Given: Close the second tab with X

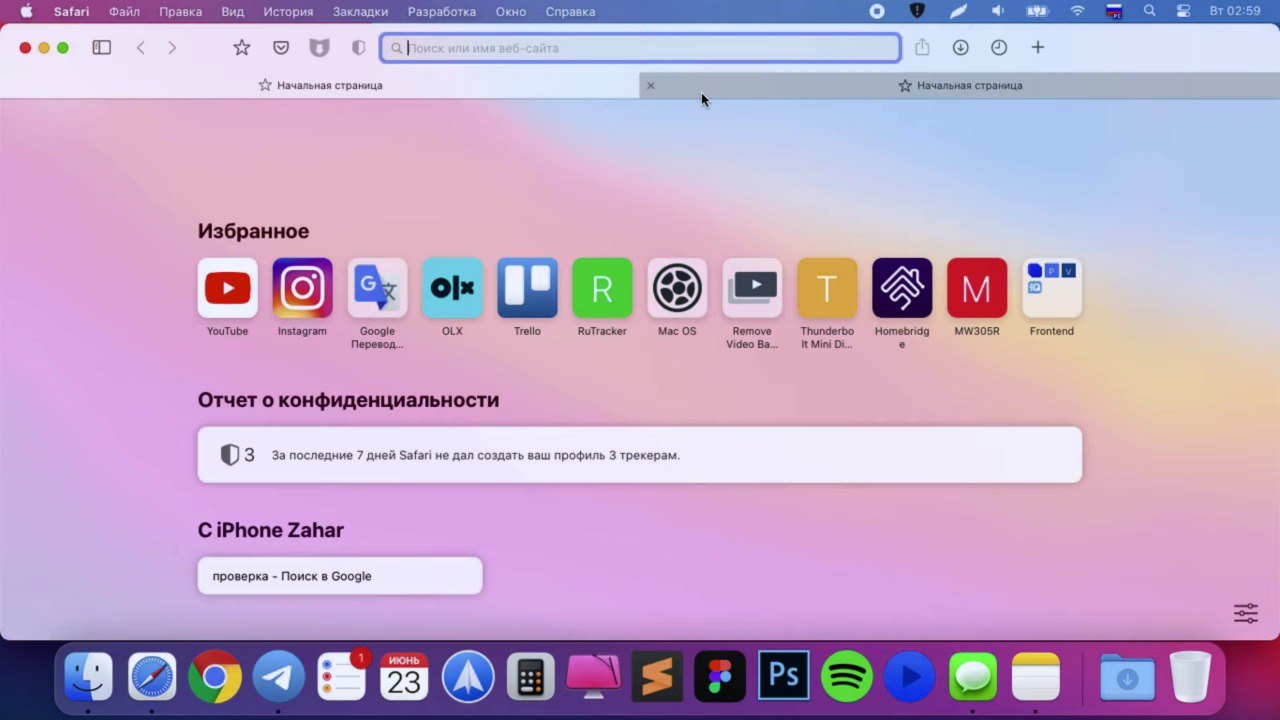Looking at the screenshot, I should click(650, 85).
